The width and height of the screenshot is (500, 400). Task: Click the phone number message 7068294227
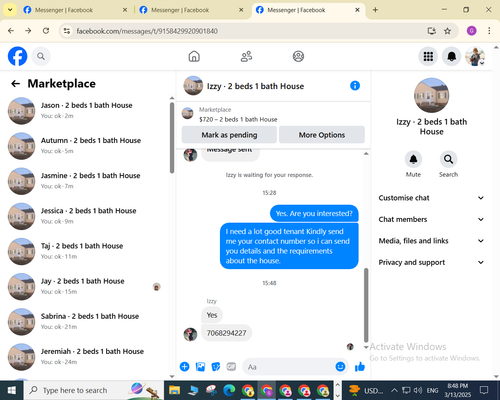226,333
